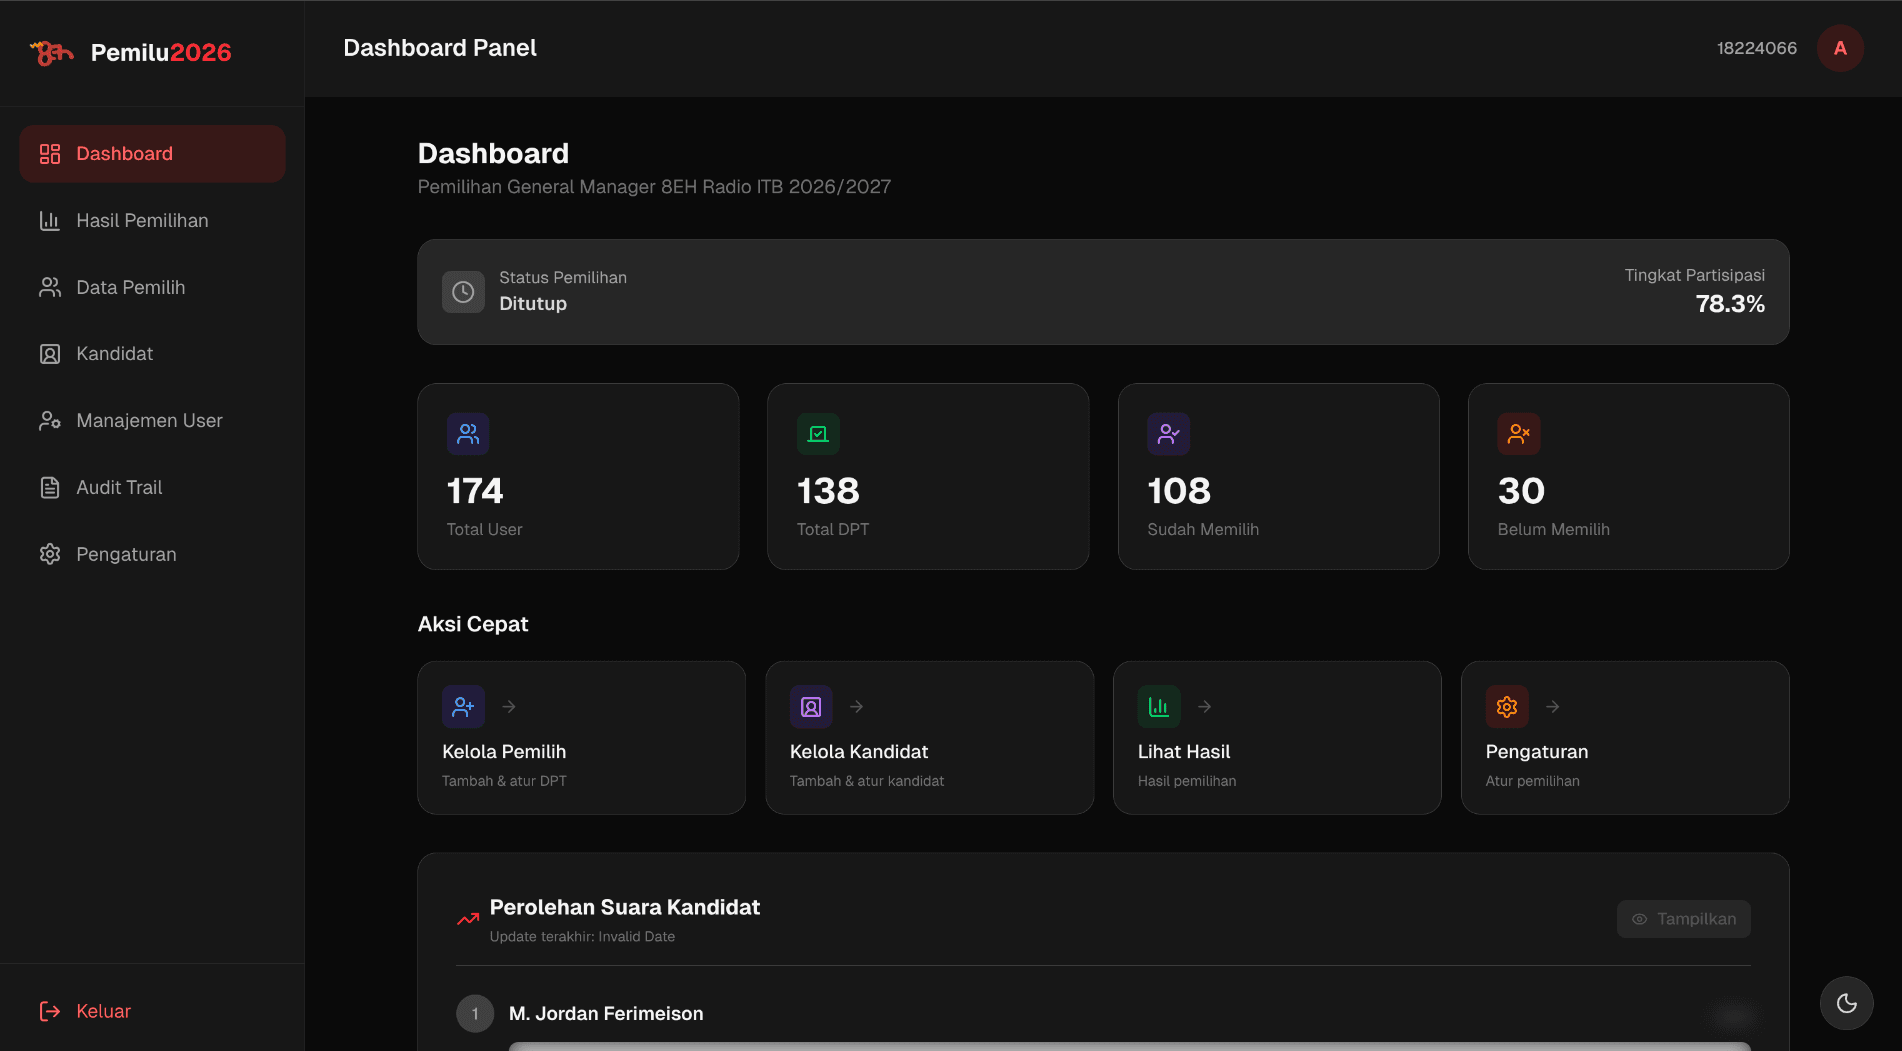This screenshot has height=1051, width=1902.
Task: Click the Pemilu2026 logo icon
Action: 52,52
